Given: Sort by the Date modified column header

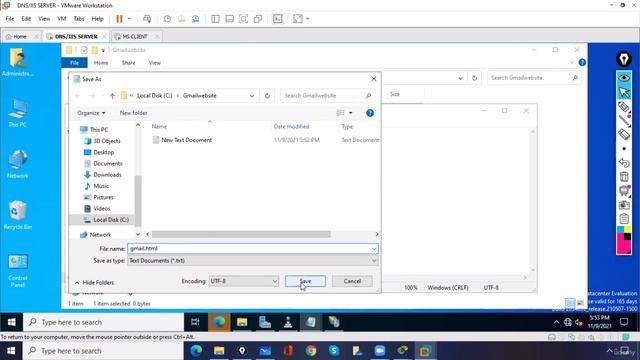Looking at the screenshot, I should click(x=291, y=127).
